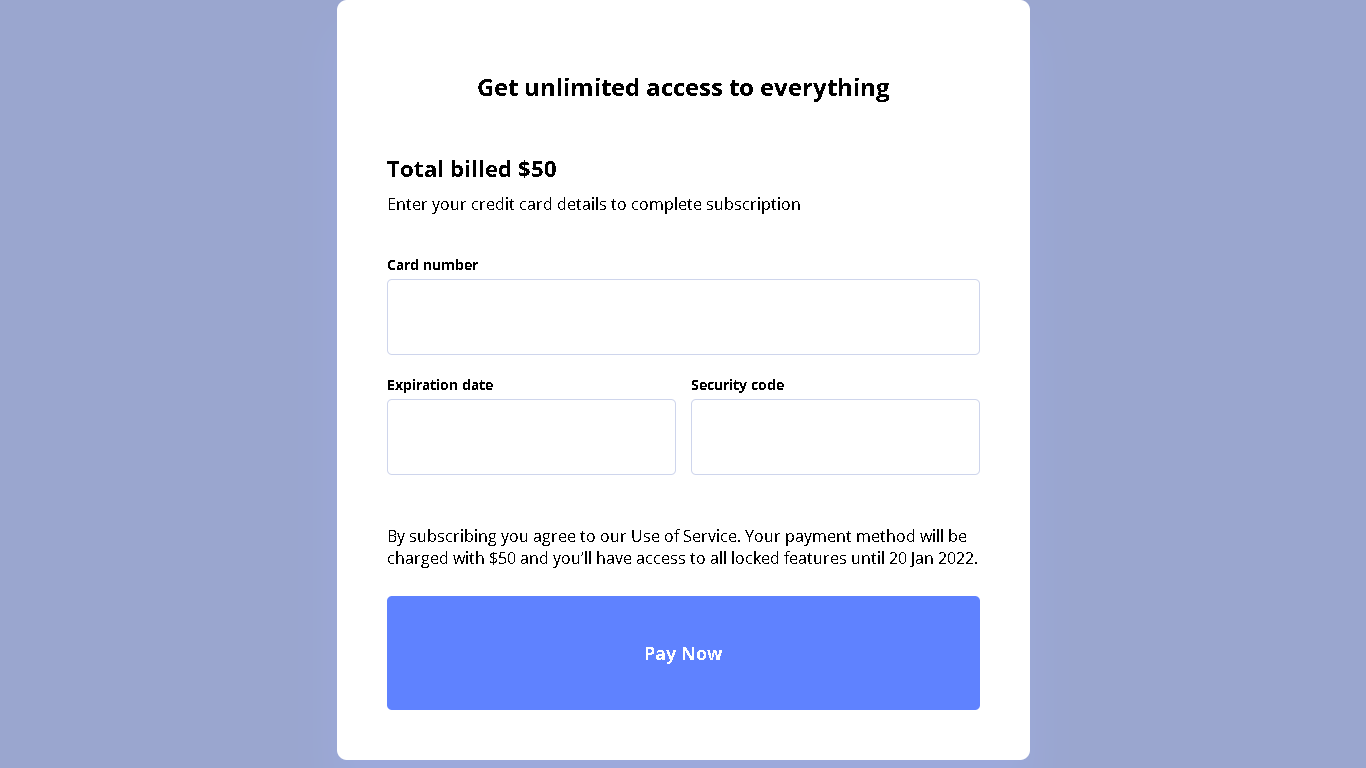Focus the Card number input field
The height and width of the screenshot is (768, 1366).
(683, 317)
